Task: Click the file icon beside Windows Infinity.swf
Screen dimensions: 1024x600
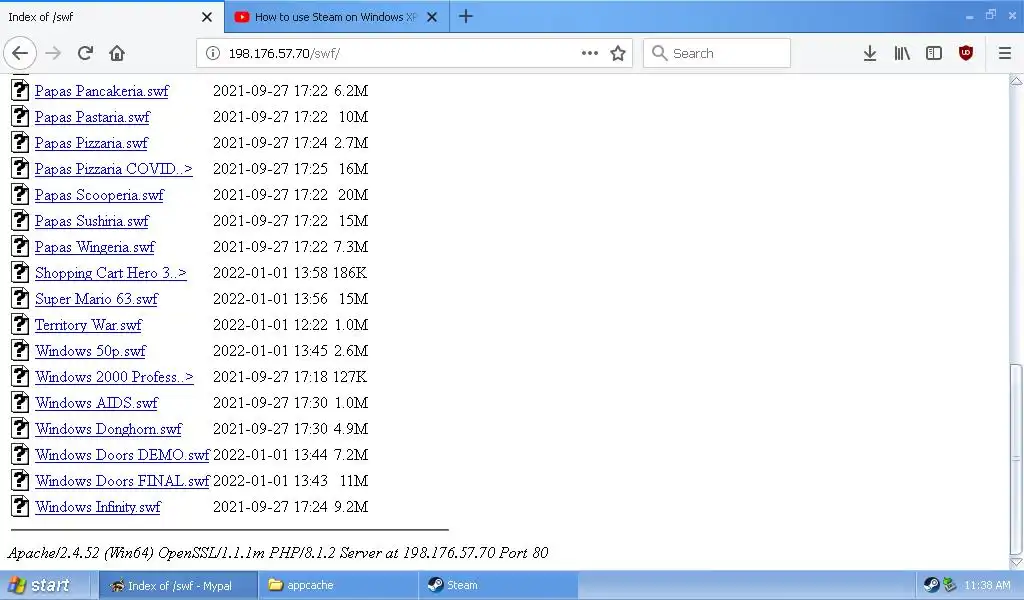Action: click(x=20, y=506)
